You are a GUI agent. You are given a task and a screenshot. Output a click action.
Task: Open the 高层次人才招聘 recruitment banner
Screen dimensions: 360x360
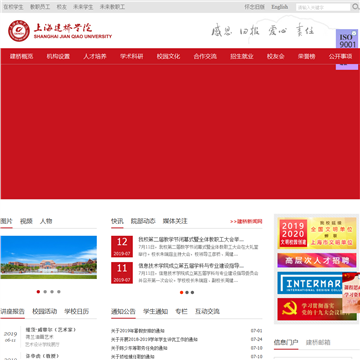(x=317, y=260)
